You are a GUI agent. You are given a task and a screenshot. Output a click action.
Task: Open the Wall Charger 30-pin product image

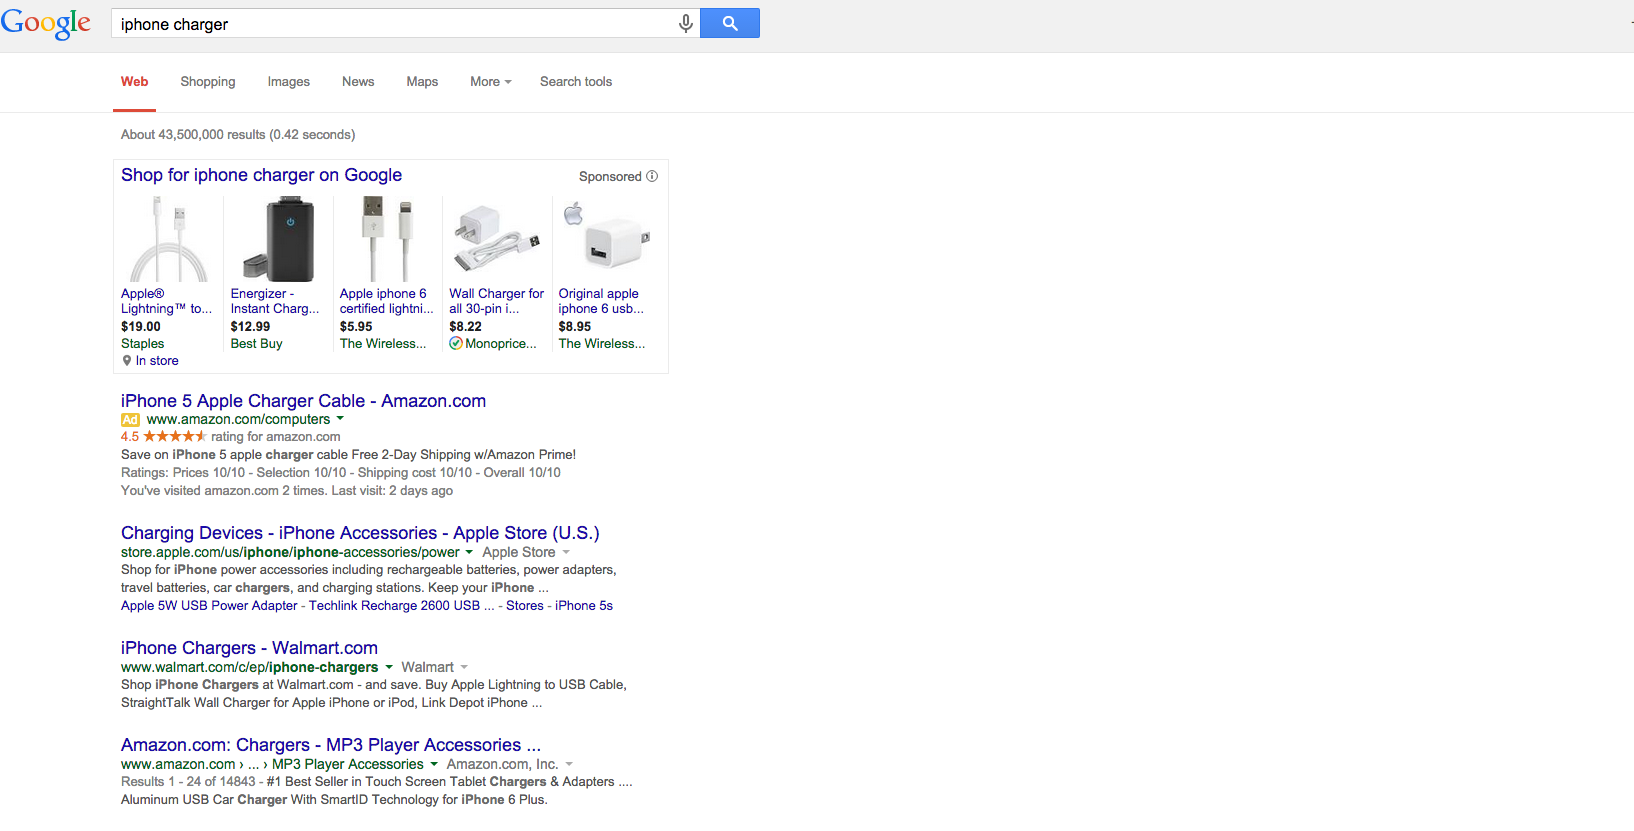(x=497, y=239)
